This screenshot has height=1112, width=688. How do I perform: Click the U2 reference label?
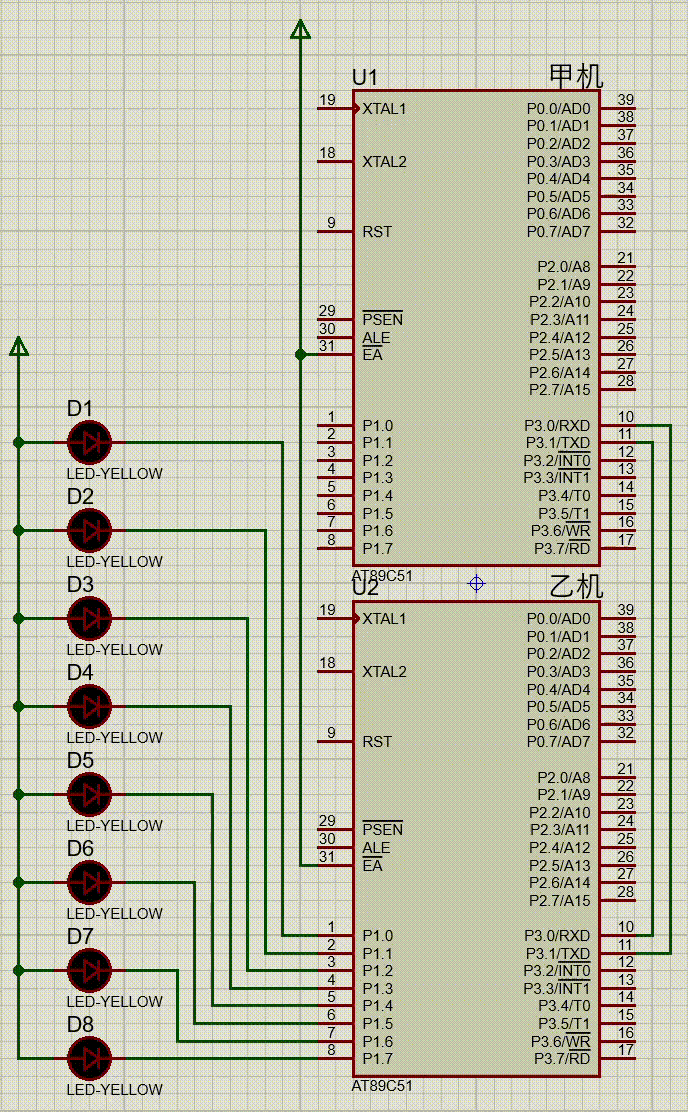point(365,588)
